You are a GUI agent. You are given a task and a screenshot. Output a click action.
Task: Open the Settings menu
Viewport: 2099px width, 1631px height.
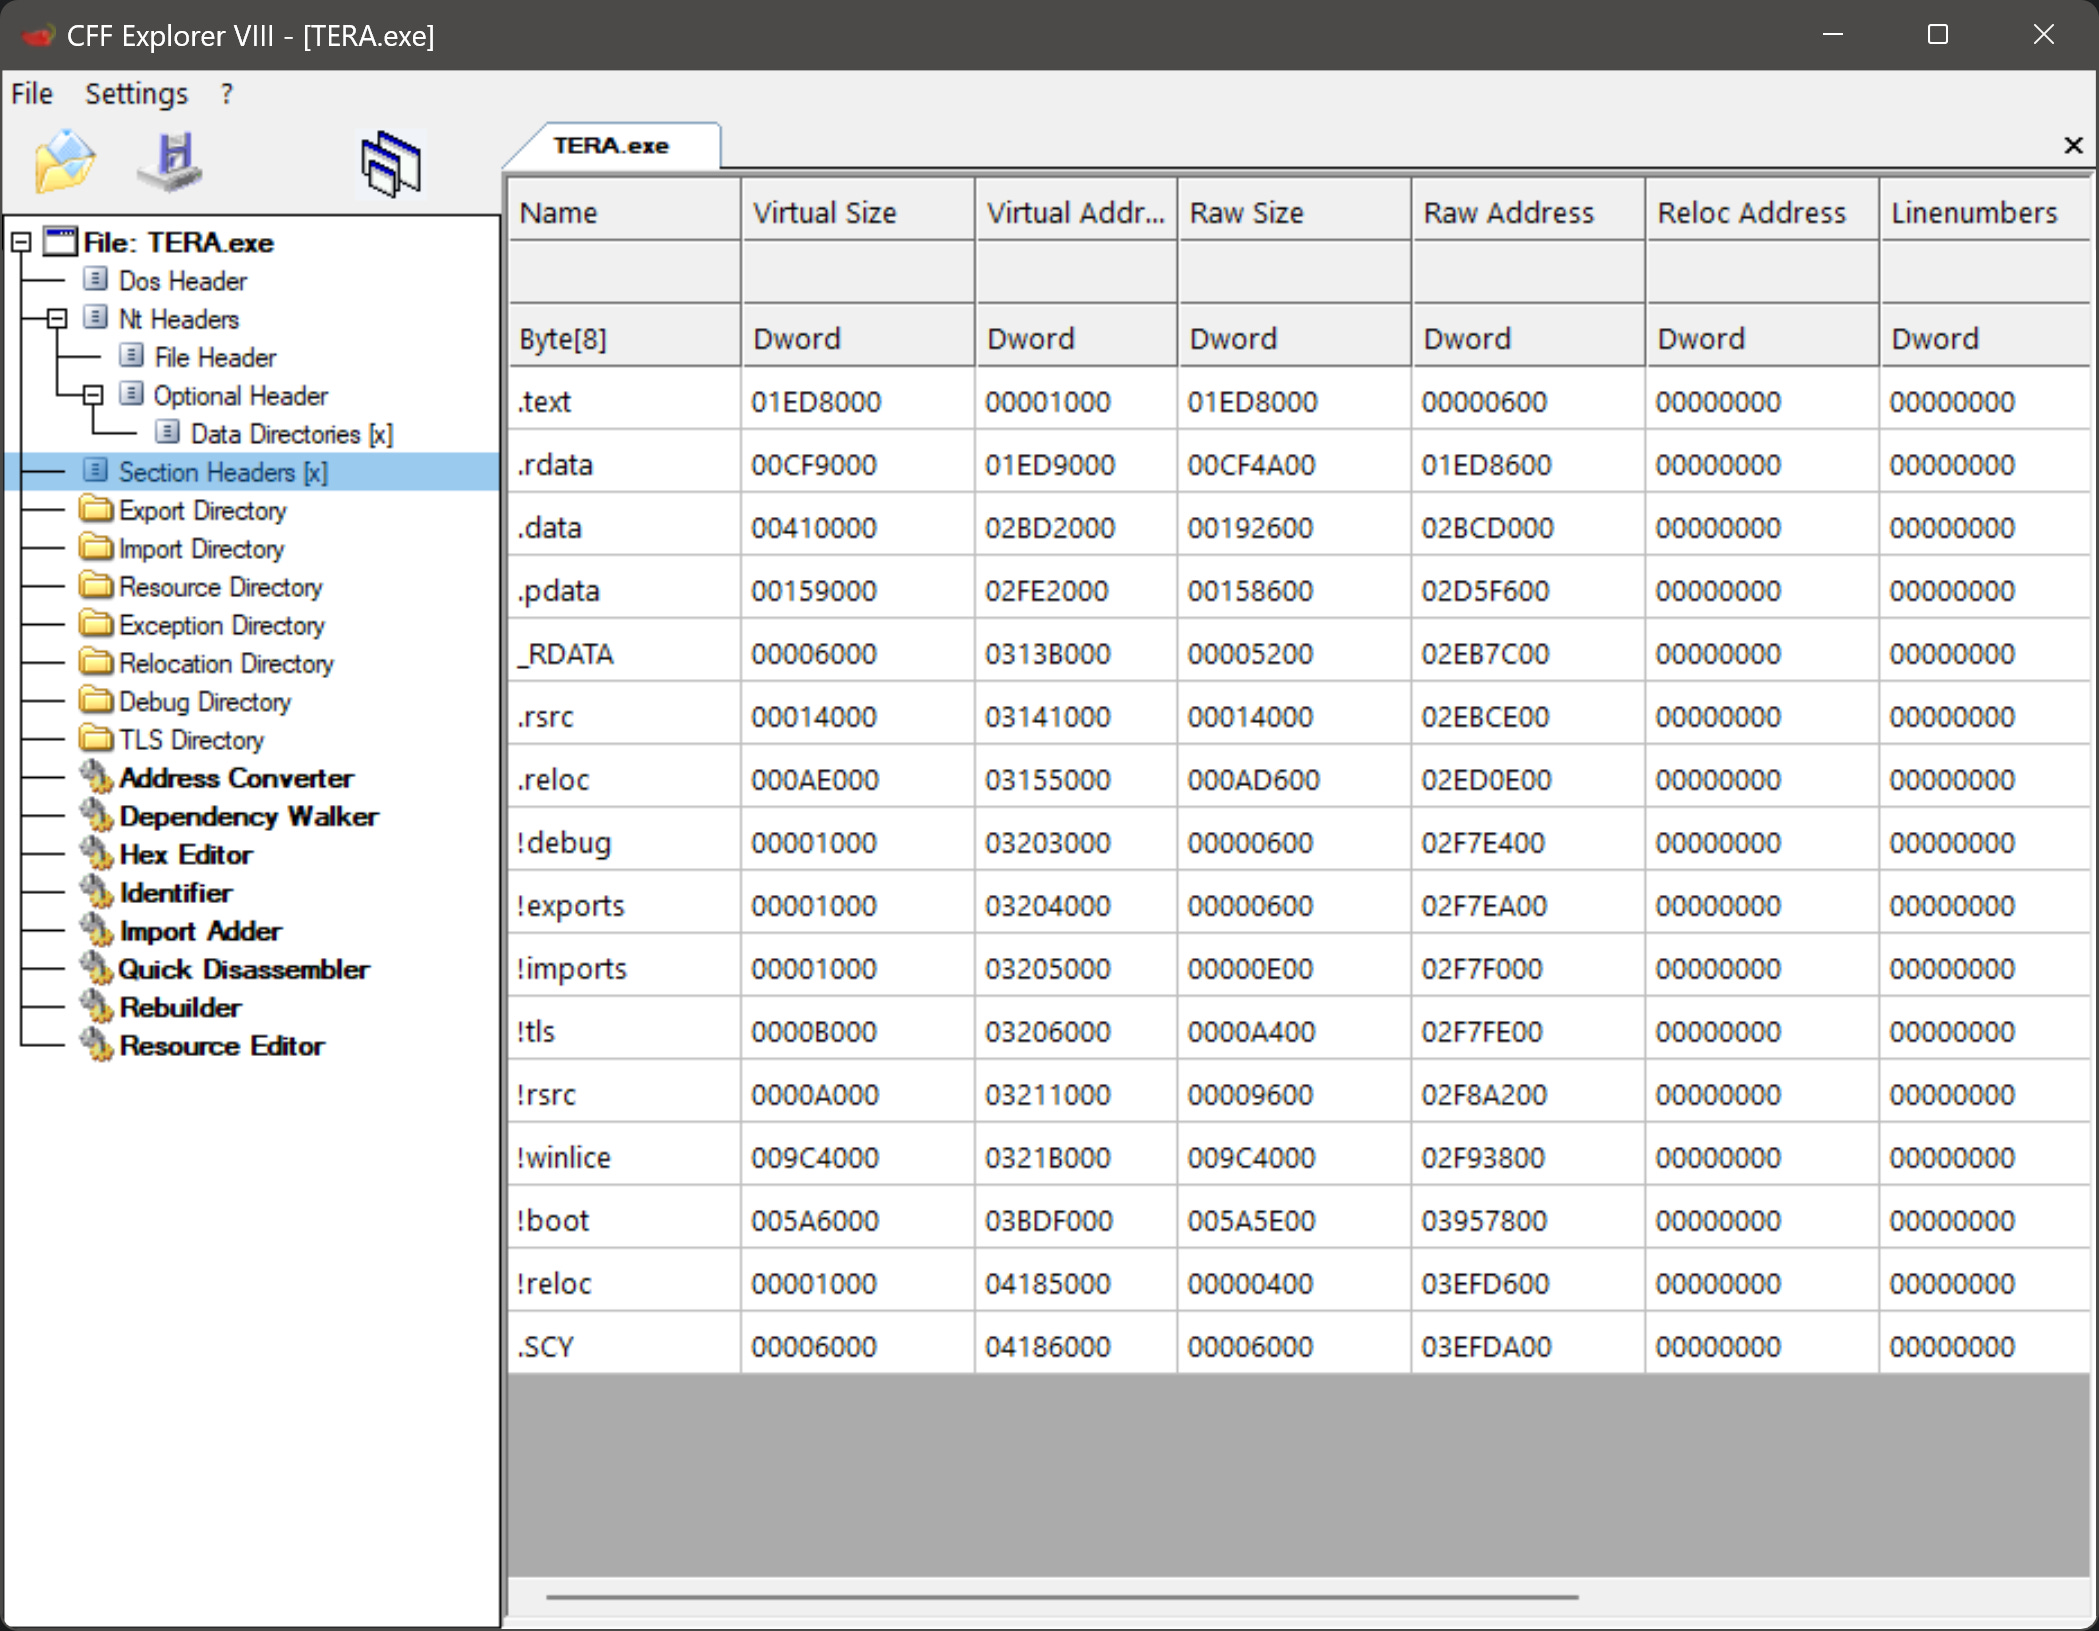coord(136,94)
